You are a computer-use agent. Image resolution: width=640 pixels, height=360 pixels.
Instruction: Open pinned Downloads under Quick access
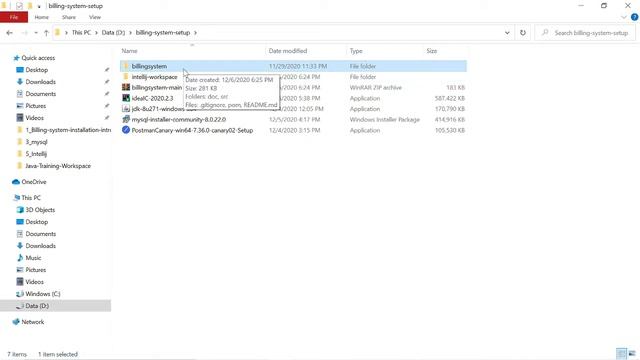[40, 82]
